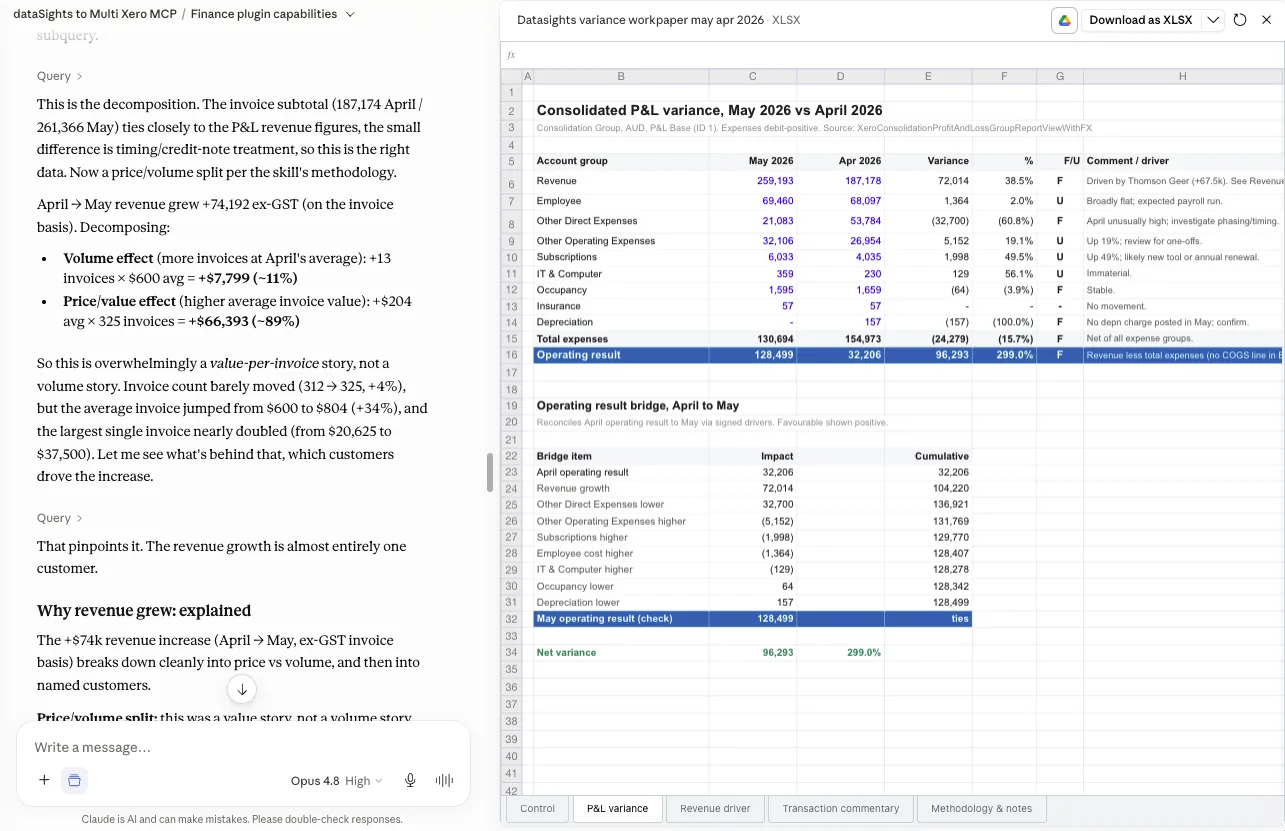The image size is (1285, 831).
Task: Switch to the Control sheet tab
Action: (x=537, y=808)
